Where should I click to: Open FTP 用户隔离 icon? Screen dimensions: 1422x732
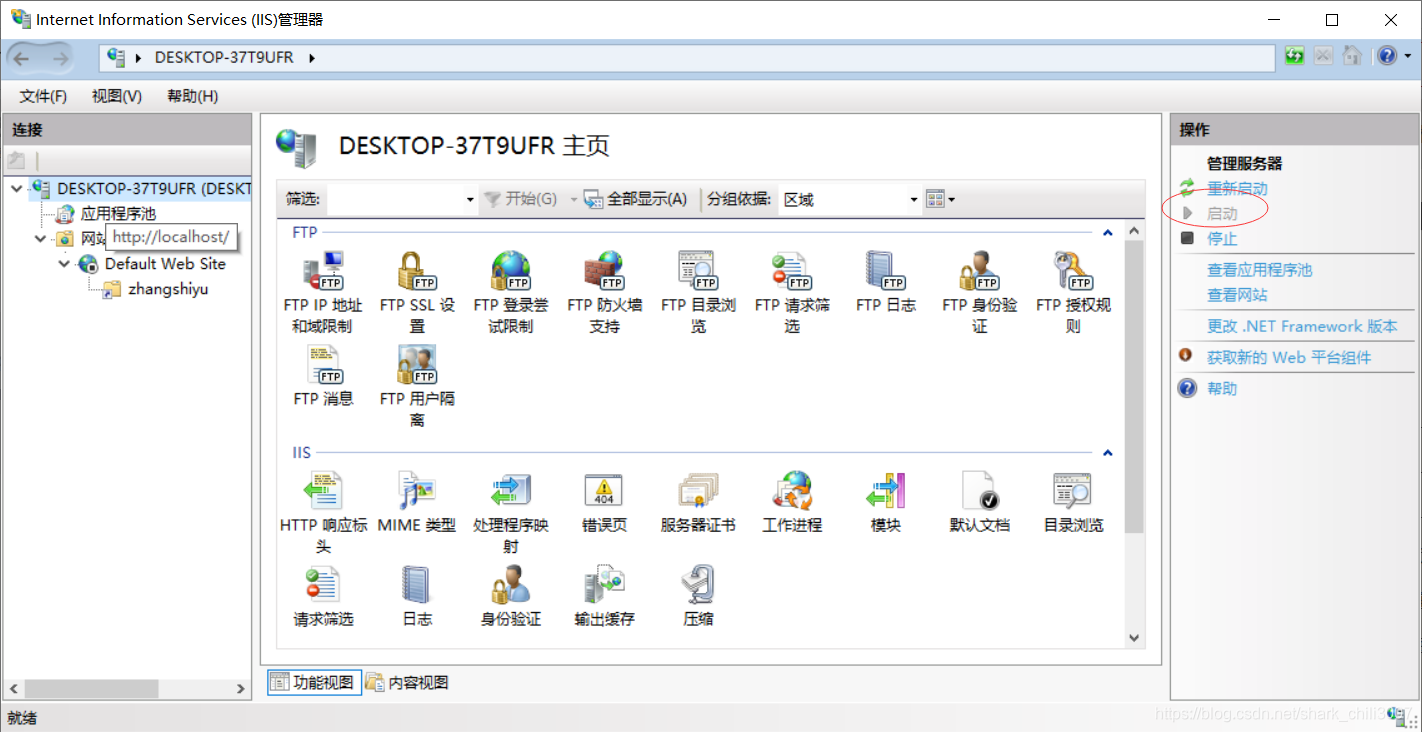(417, 365)
